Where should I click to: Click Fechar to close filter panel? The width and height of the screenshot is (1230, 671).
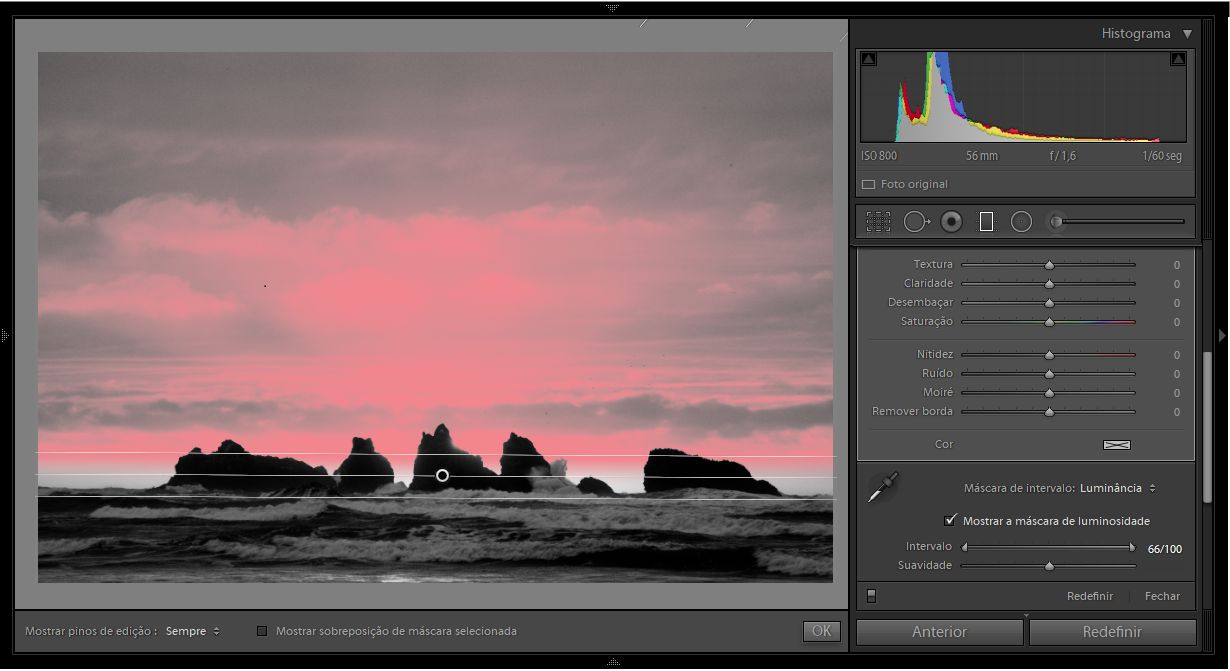tap(1162, 596)
